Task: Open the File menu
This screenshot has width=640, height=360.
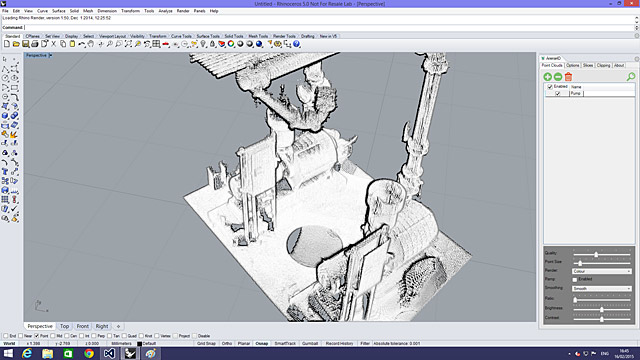Action: tap(5, 11)
